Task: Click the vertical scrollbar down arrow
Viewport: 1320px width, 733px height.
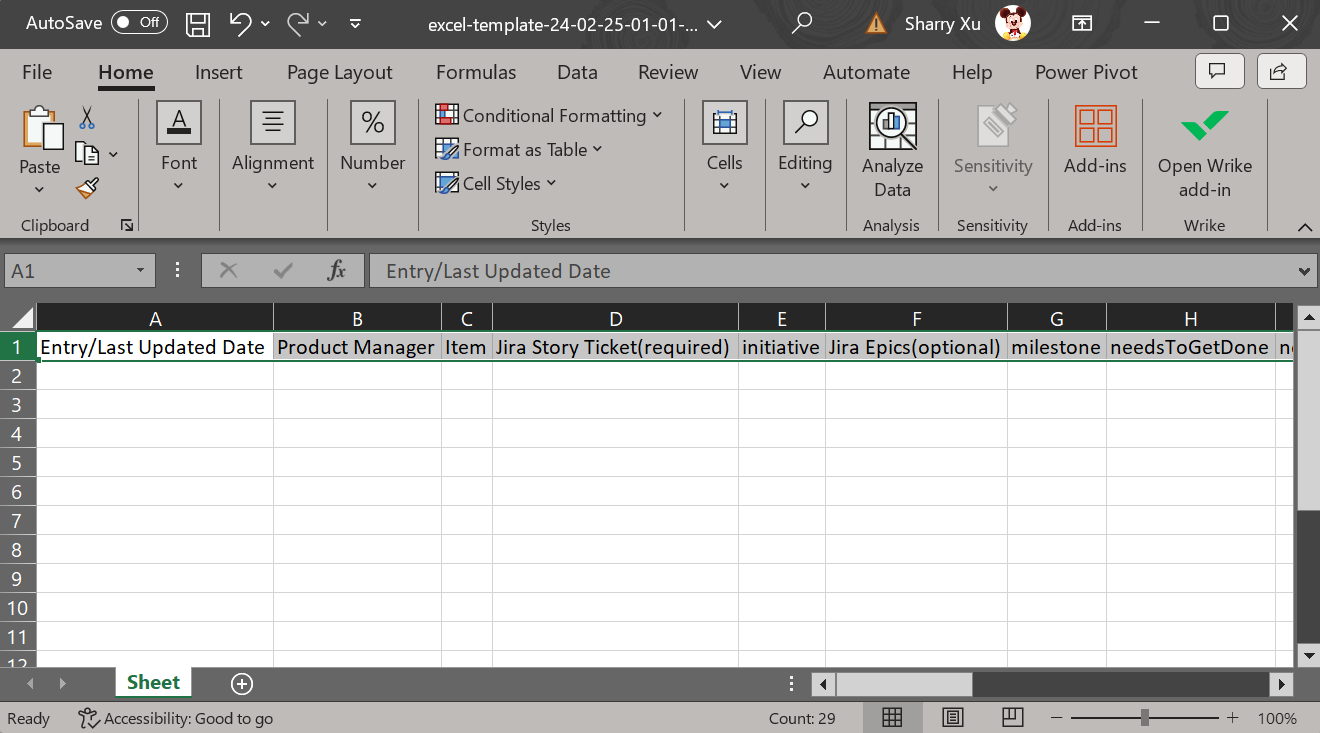Action: (x=1308, y=654)
